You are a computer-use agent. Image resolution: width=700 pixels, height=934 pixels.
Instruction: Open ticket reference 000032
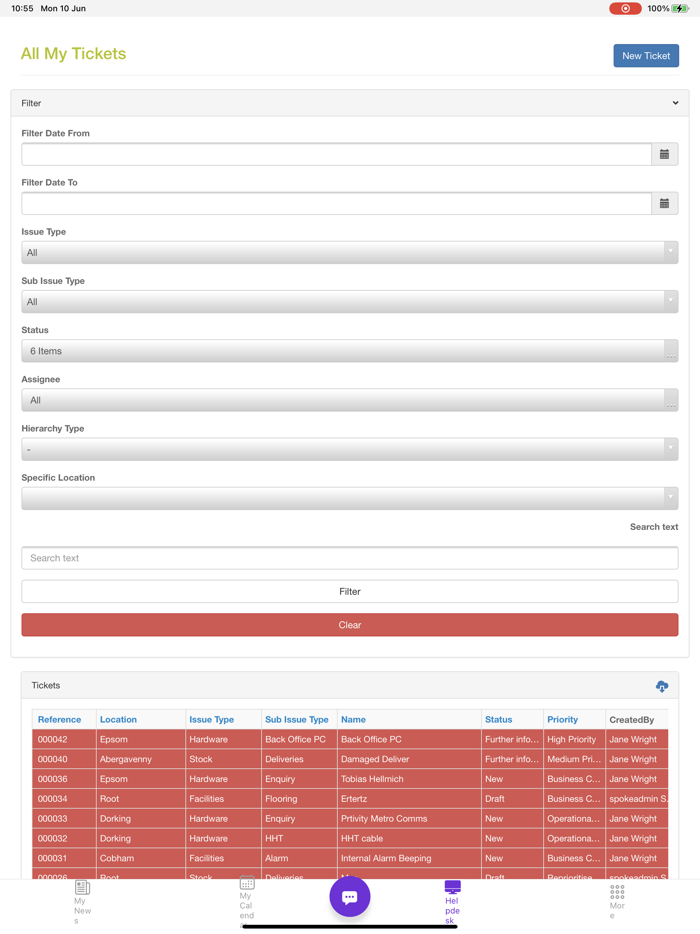coord(52,838)
